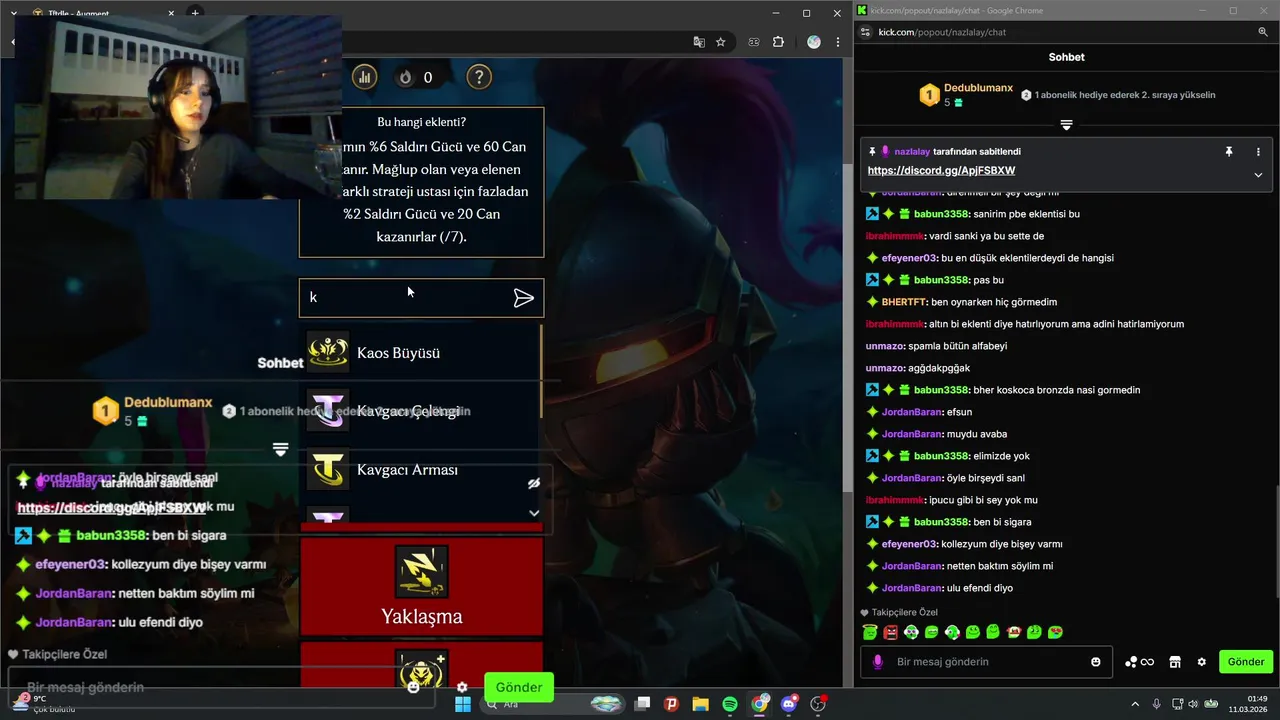Screen dimensions: 1280x720
Task: Expand overlay pinned message chevron
Action: coord(534,513)
